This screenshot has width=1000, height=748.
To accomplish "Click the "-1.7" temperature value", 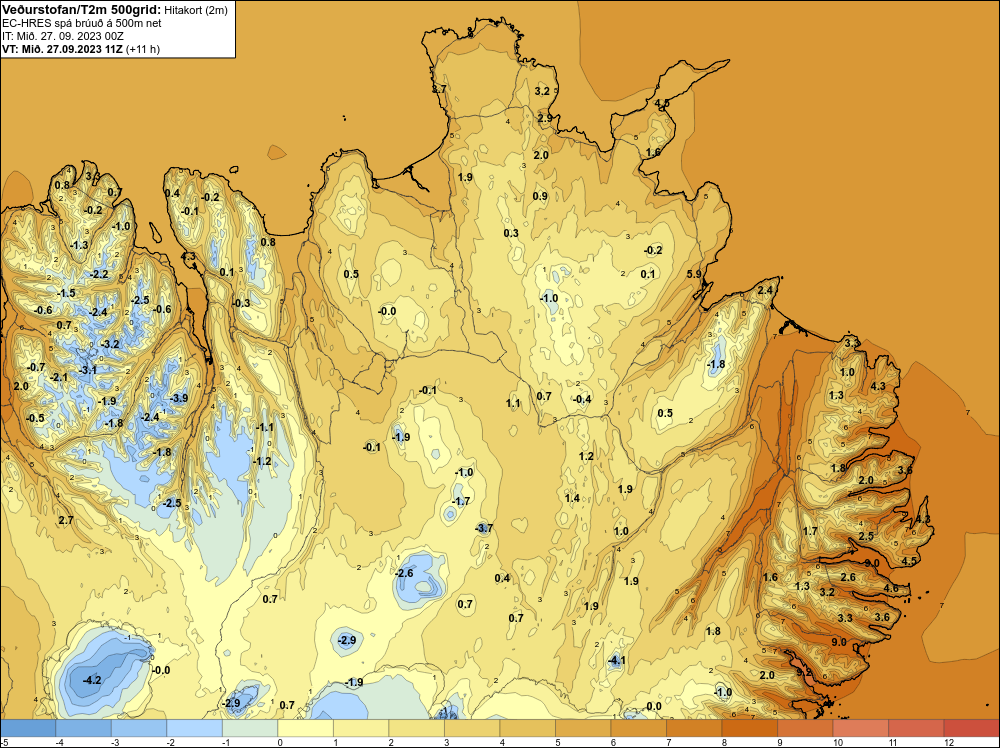I will 460,501.
